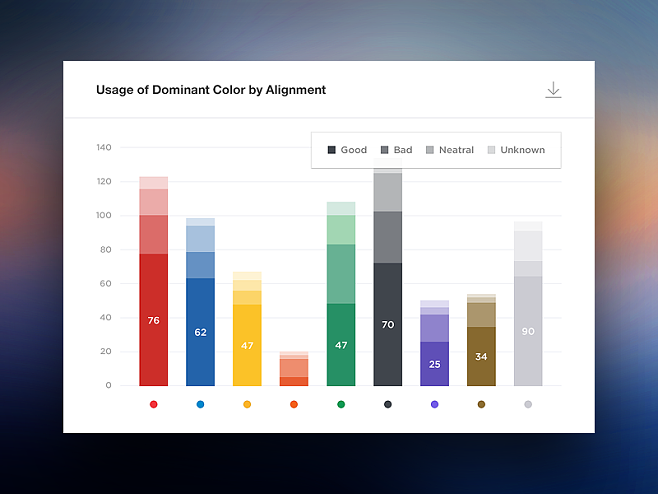
Task: Click the 60 y-axis label
Action: click(x=105, y=283)
